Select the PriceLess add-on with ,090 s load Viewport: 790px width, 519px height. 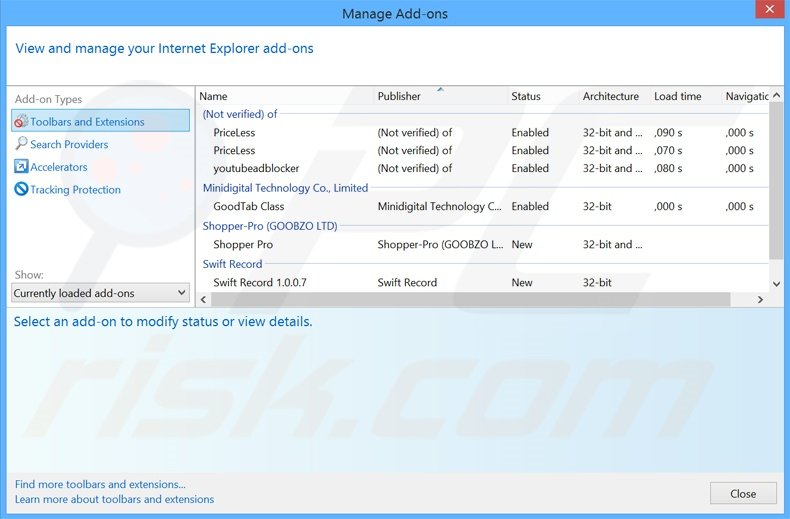click(x=483, y=133)
